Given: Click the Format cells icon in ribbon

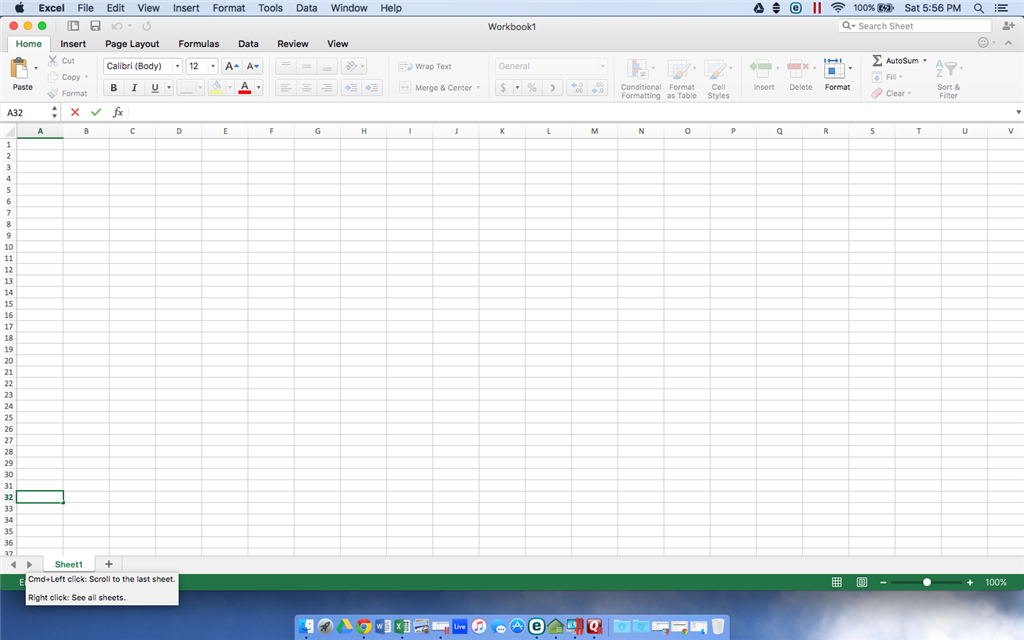Looking at the screenshot, I should coord(834,68).
